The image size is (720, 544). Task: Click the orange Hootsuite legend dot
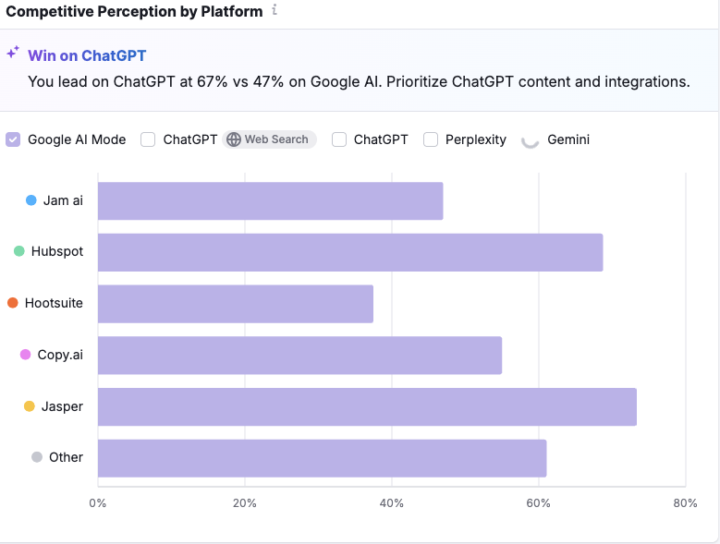[x=13, y=303]
